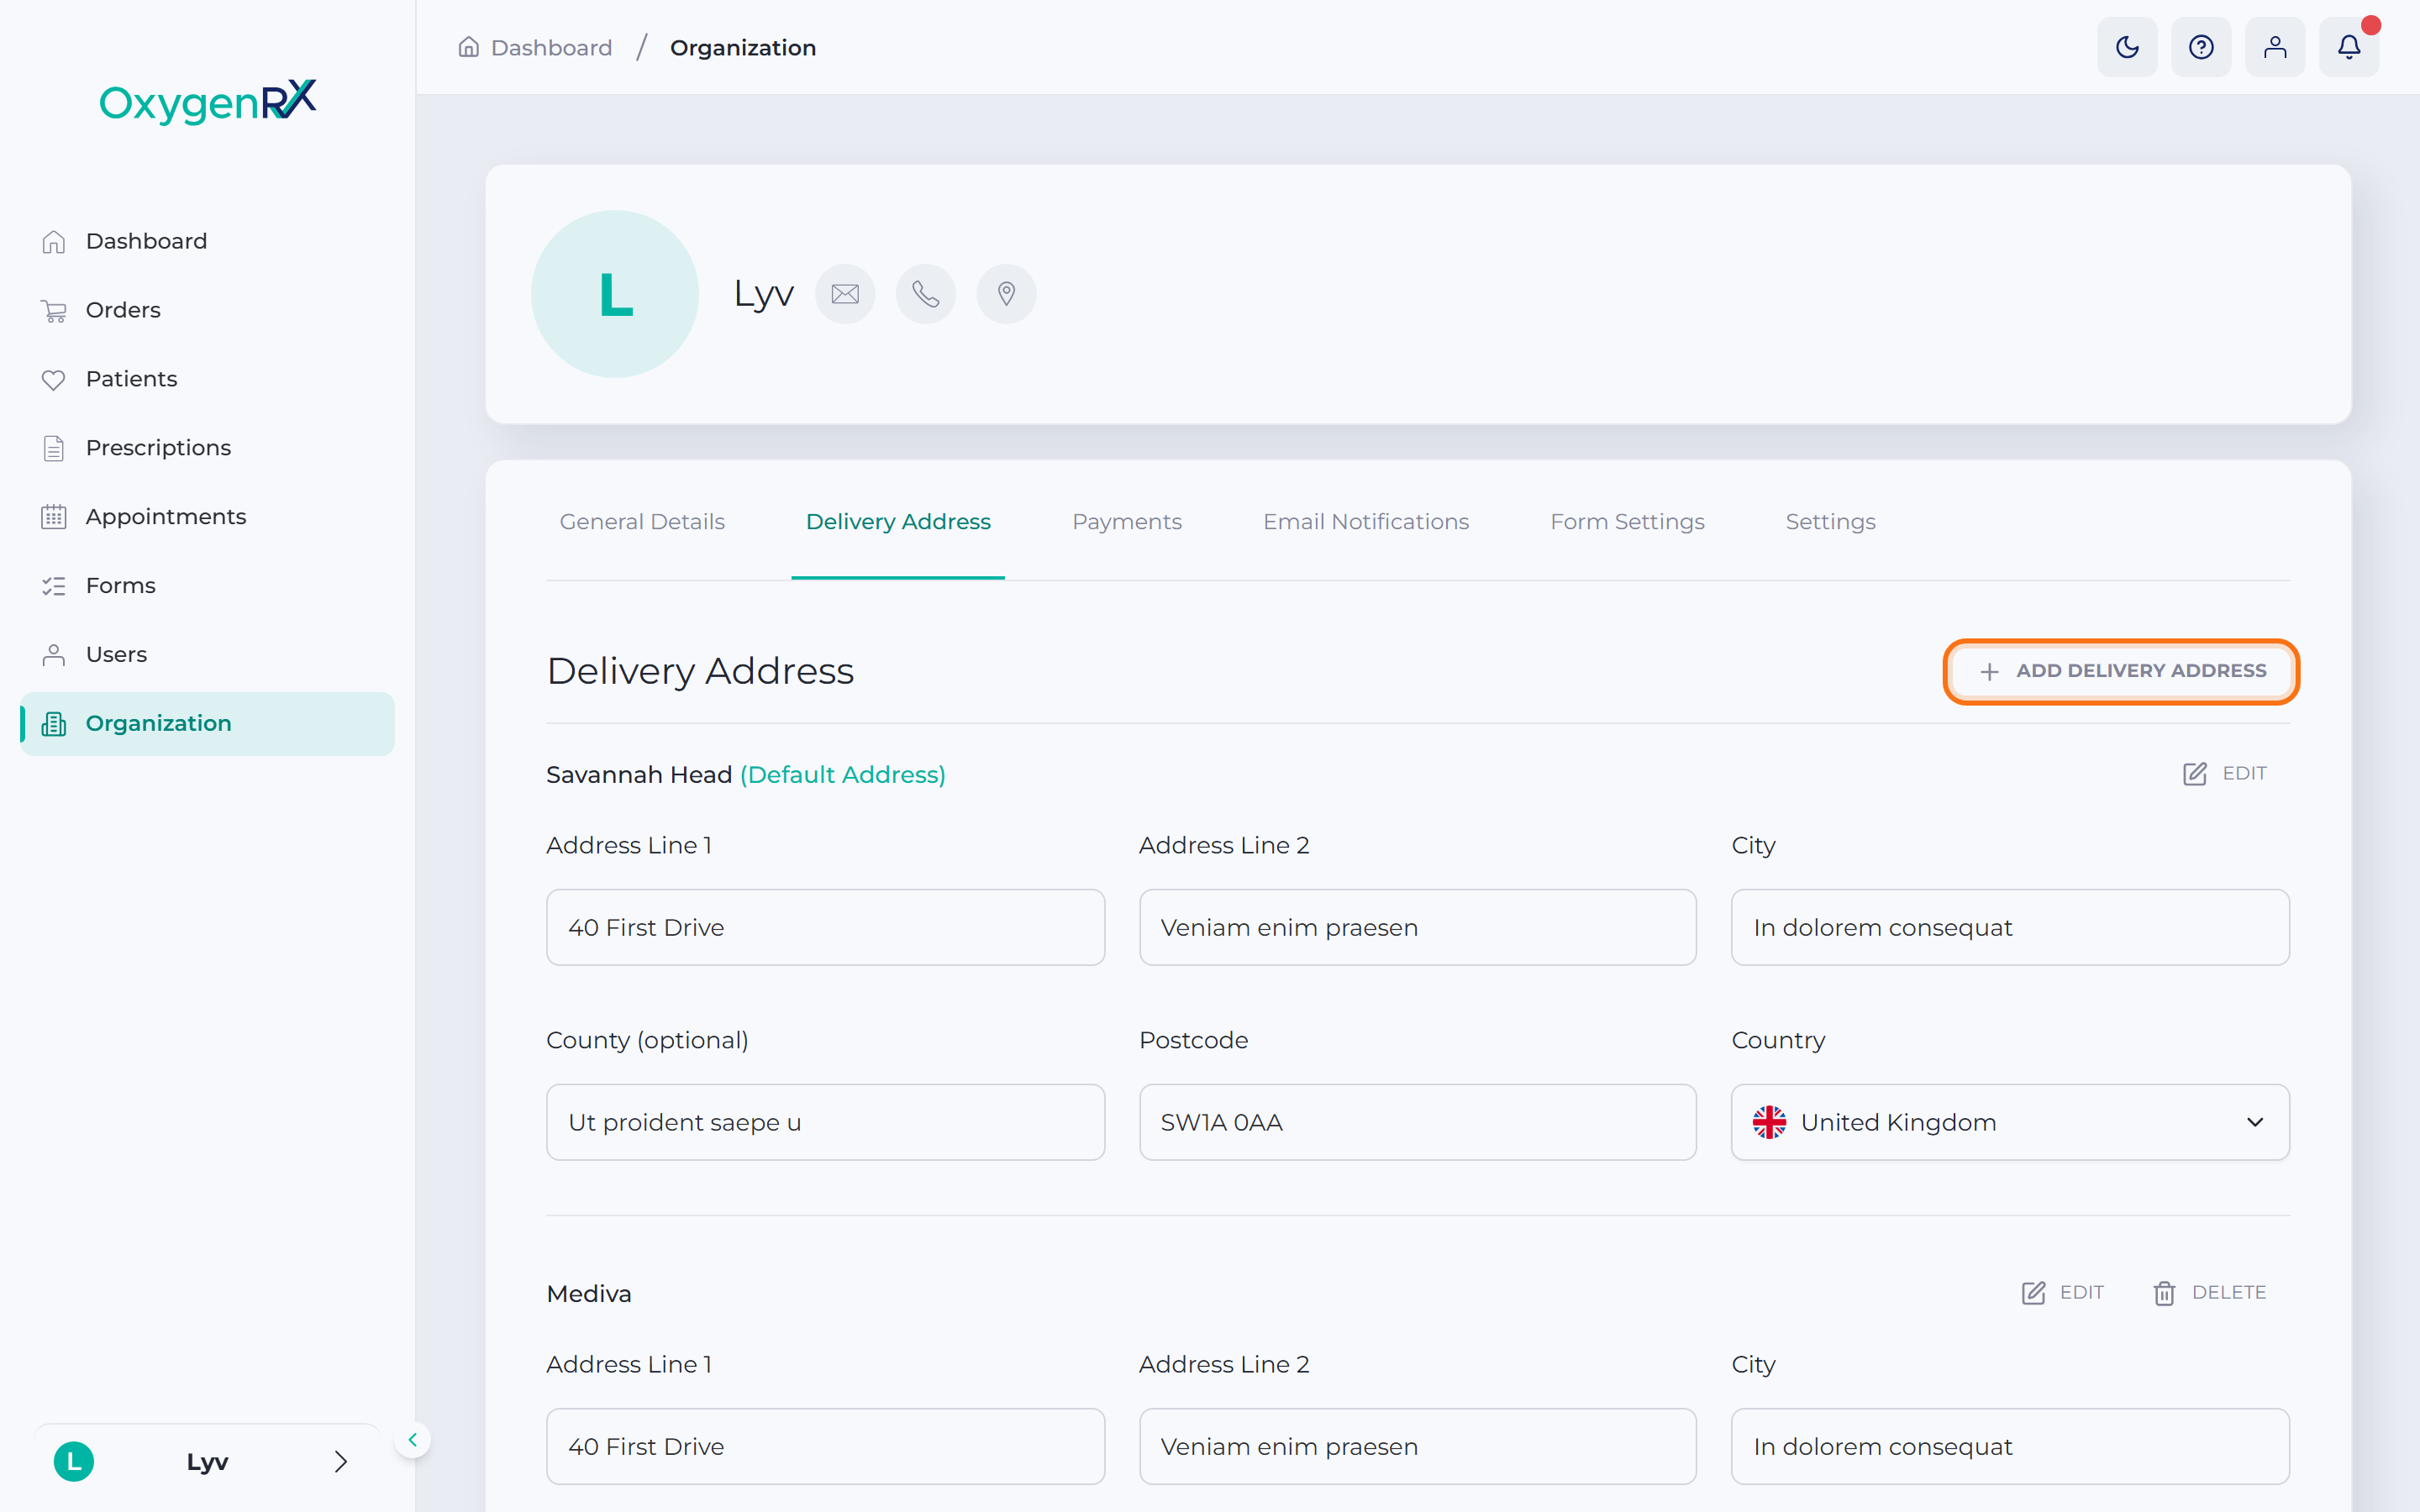Click Mediva Address Line 2 field
This screenshot has width=2420, height=1512.
[1417, 1446]
